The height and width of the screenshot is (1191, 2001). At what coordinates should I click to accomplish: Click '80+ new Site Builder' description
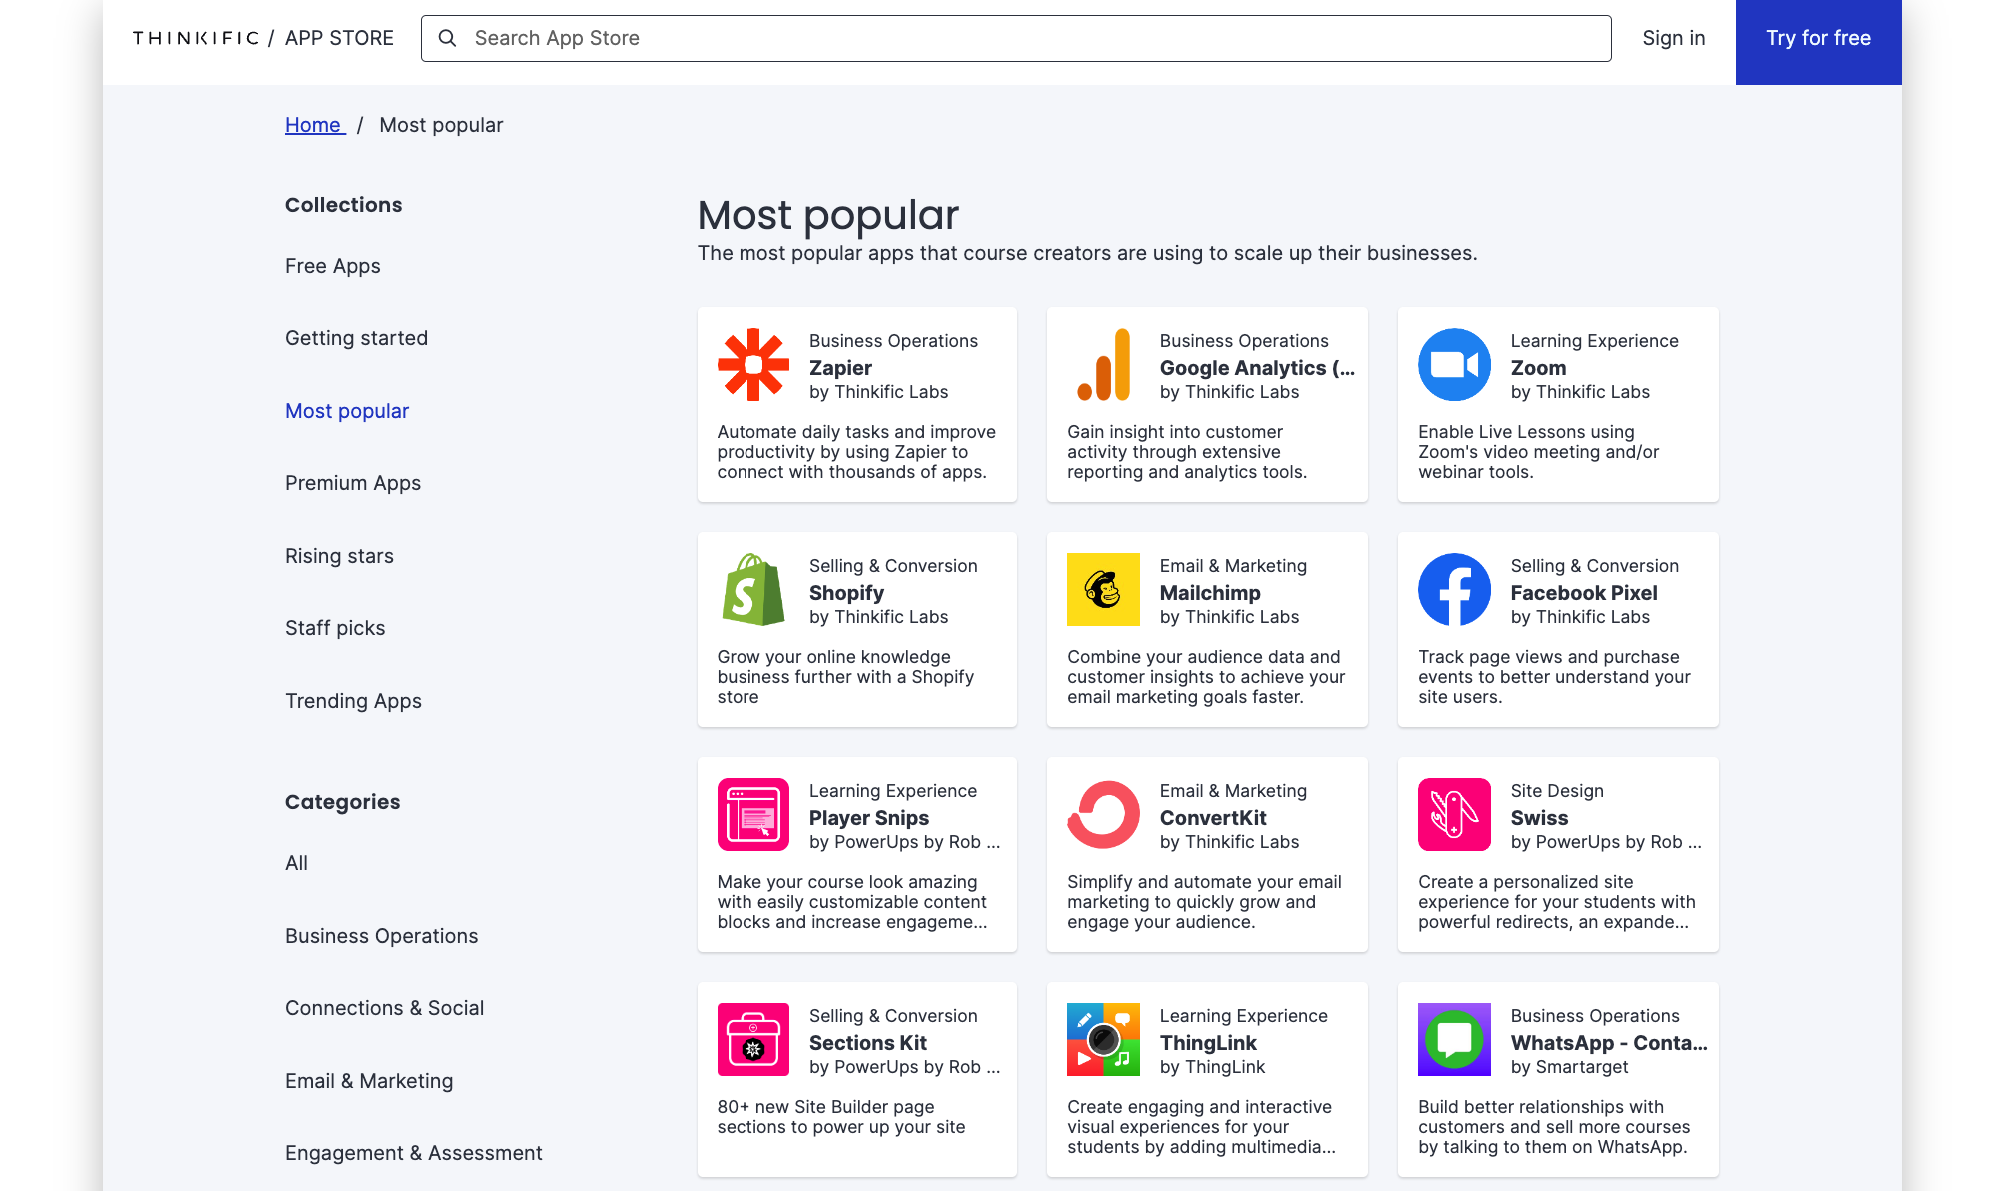point(841,1117)
